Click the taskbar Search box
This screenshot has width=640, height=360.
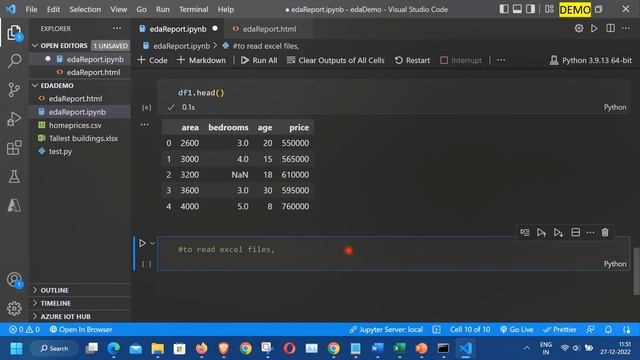pos(54,348)
